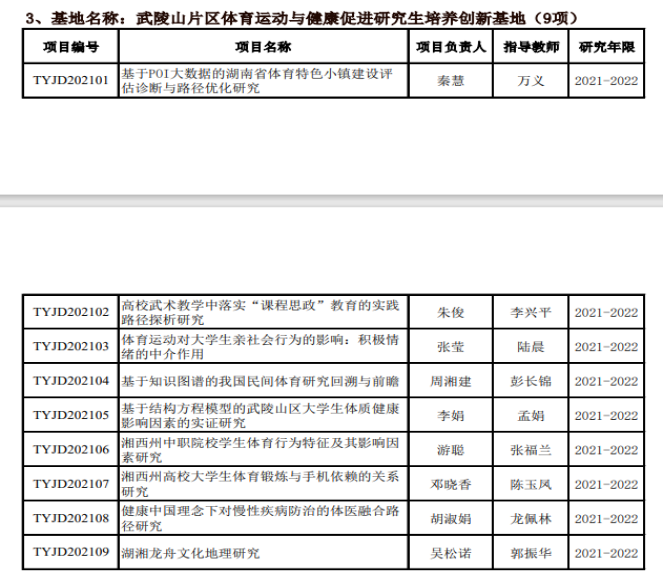Click 2021-2022 in the TYJD202109 row
This screenshot has height=582, width=663.
pos(606,553)
